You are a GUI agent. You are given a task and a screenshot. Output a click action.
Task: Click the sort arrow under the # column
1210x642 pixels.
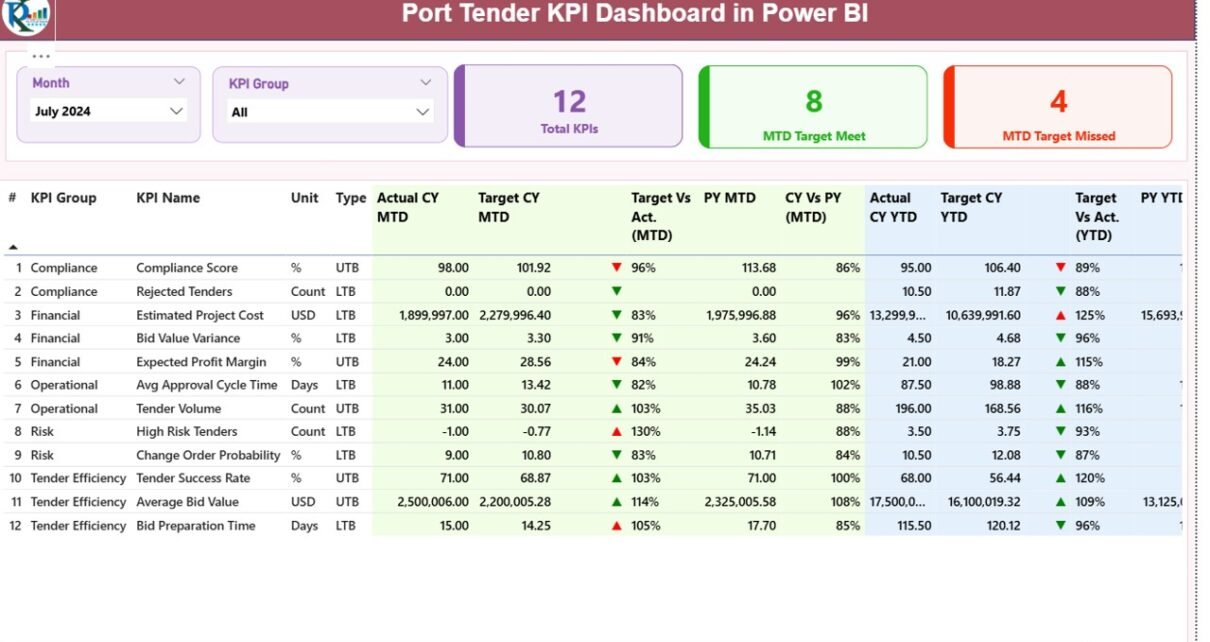coord(13,246)
